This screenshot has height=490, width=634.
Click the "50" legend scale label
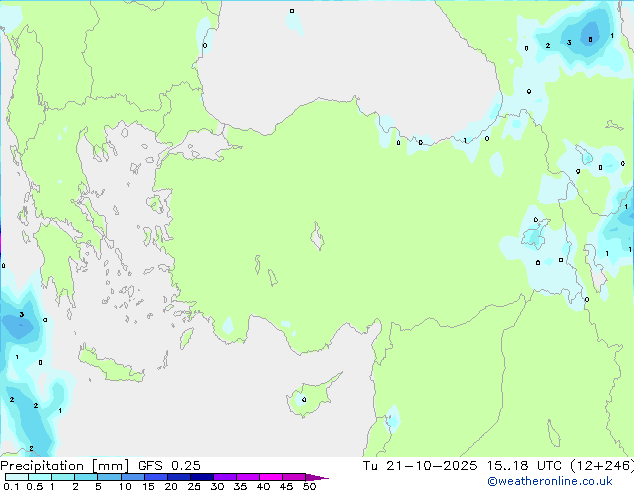(x=310, y=486)
